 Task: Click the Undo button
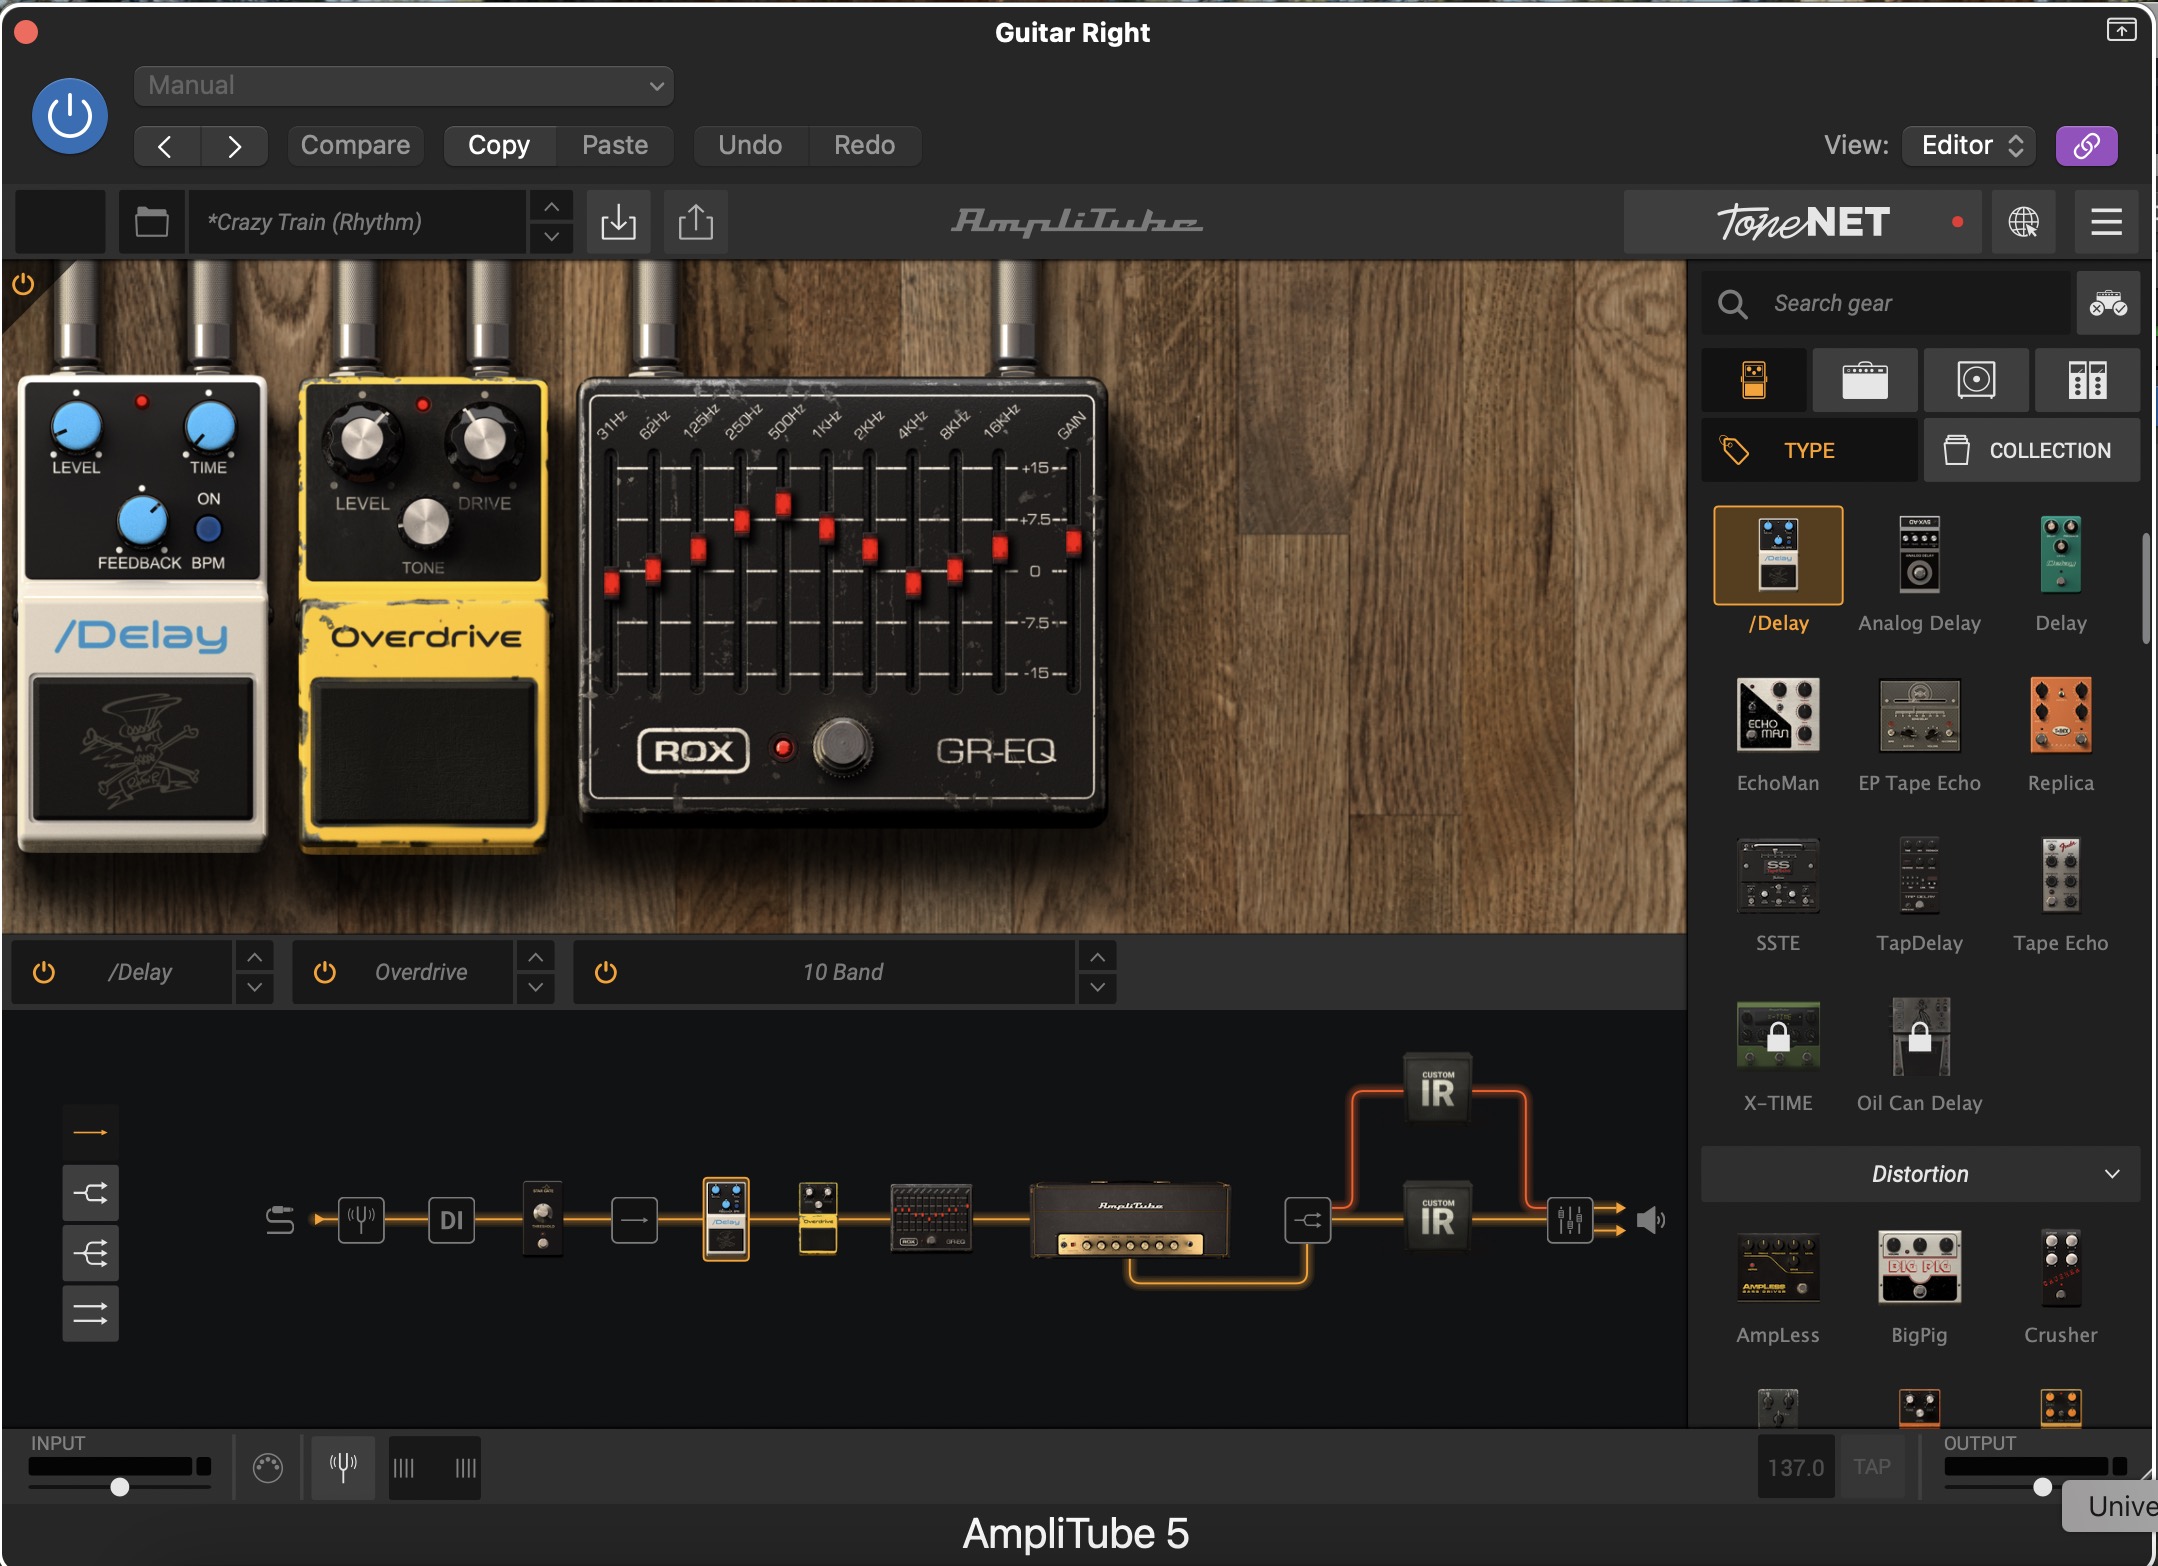pos(750,145)
